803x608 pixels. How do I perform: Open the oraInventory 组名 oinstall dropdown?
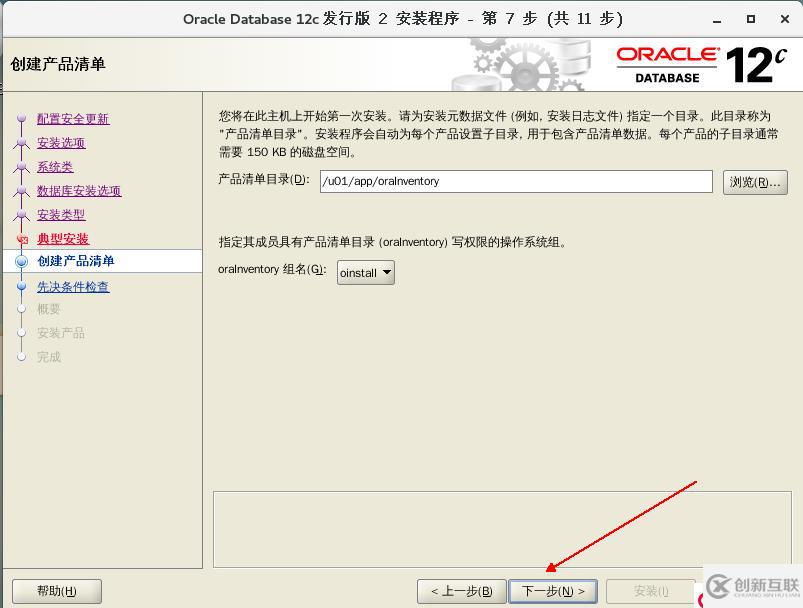coord(366,272)
